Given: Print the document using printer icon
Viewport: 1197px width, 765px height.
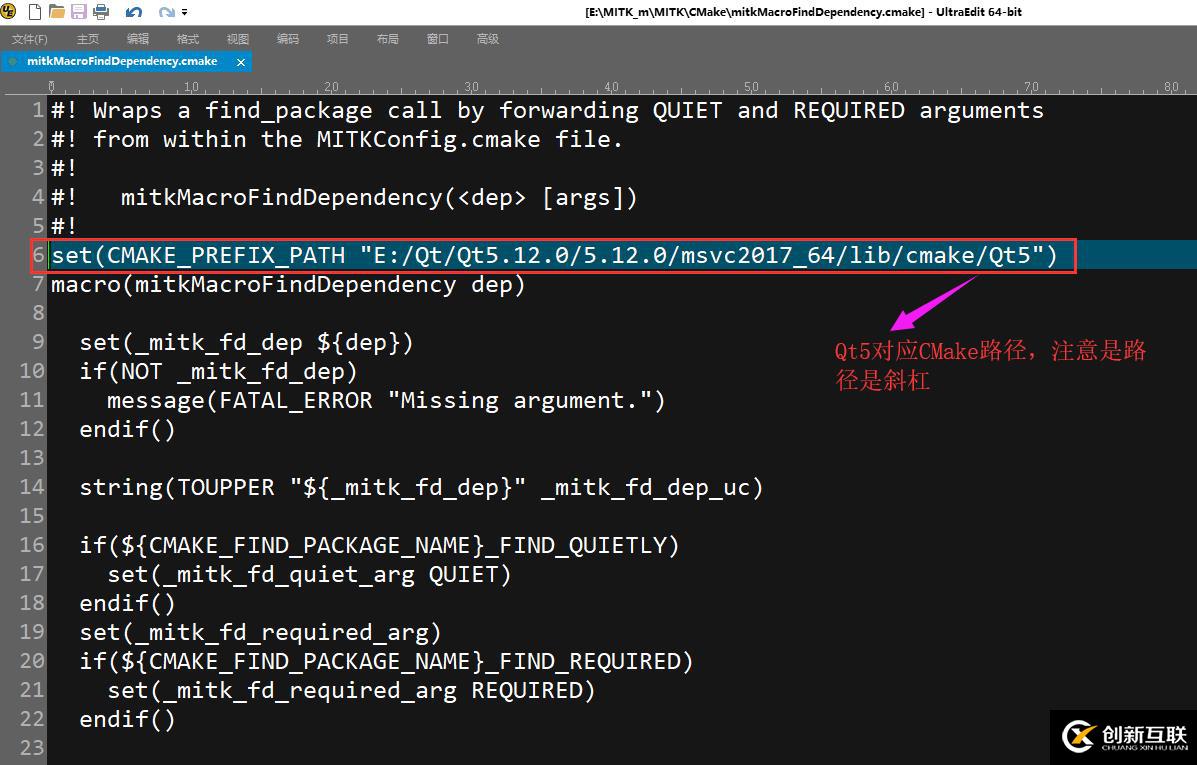Looking at the screenshot, I should [101, 12].
